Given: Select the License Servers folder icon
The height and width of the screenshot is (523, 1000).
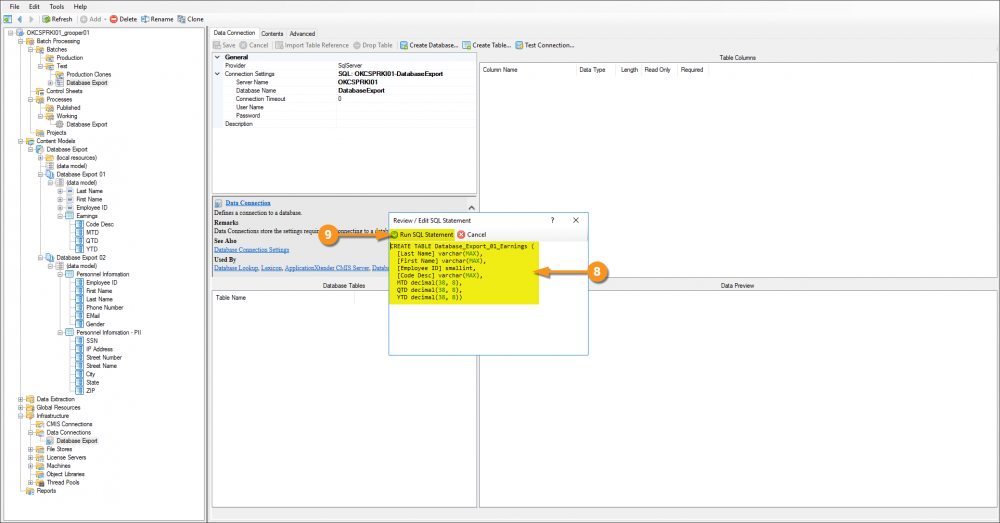Looking at the screenshot, I should [x=40, y=457].
